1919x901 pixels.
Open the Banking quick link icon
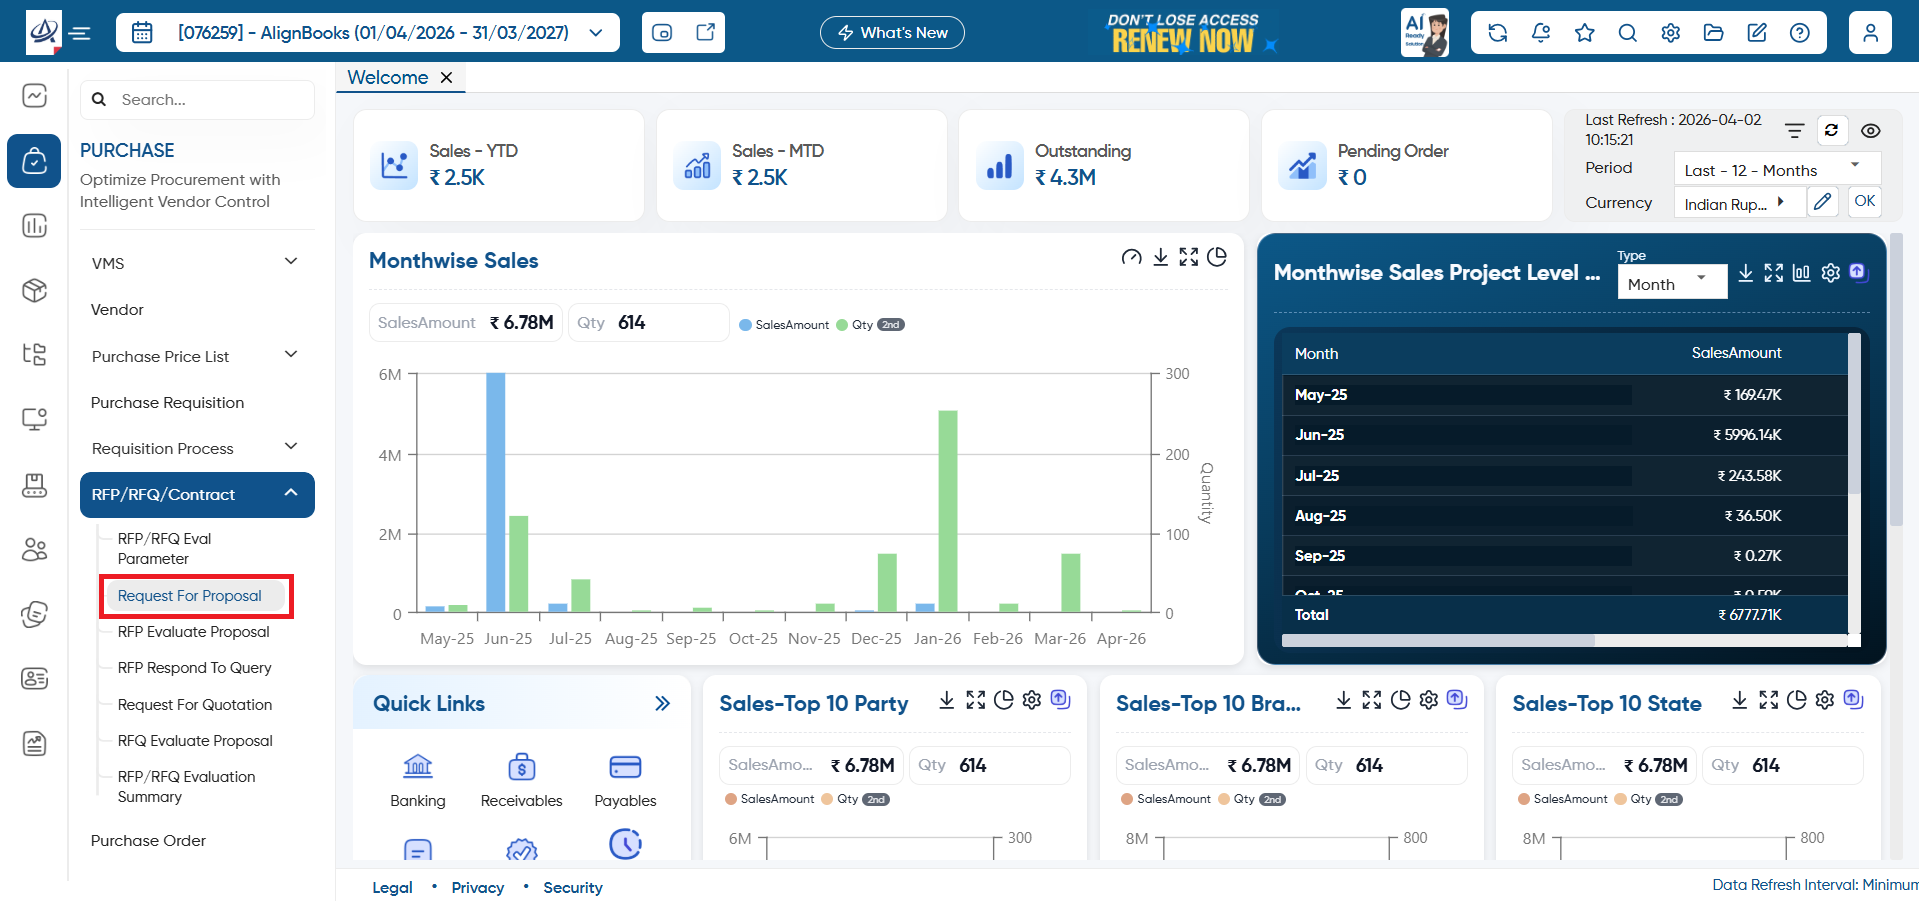[x=418, y=767]
